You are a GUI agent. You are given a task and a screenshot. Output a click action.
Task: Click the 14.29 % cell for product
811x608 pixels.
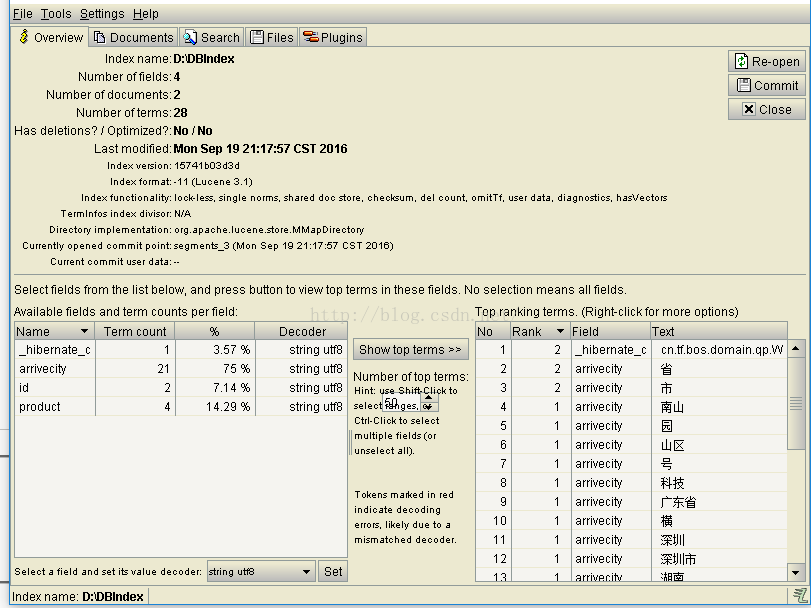(x=215, y=407)
